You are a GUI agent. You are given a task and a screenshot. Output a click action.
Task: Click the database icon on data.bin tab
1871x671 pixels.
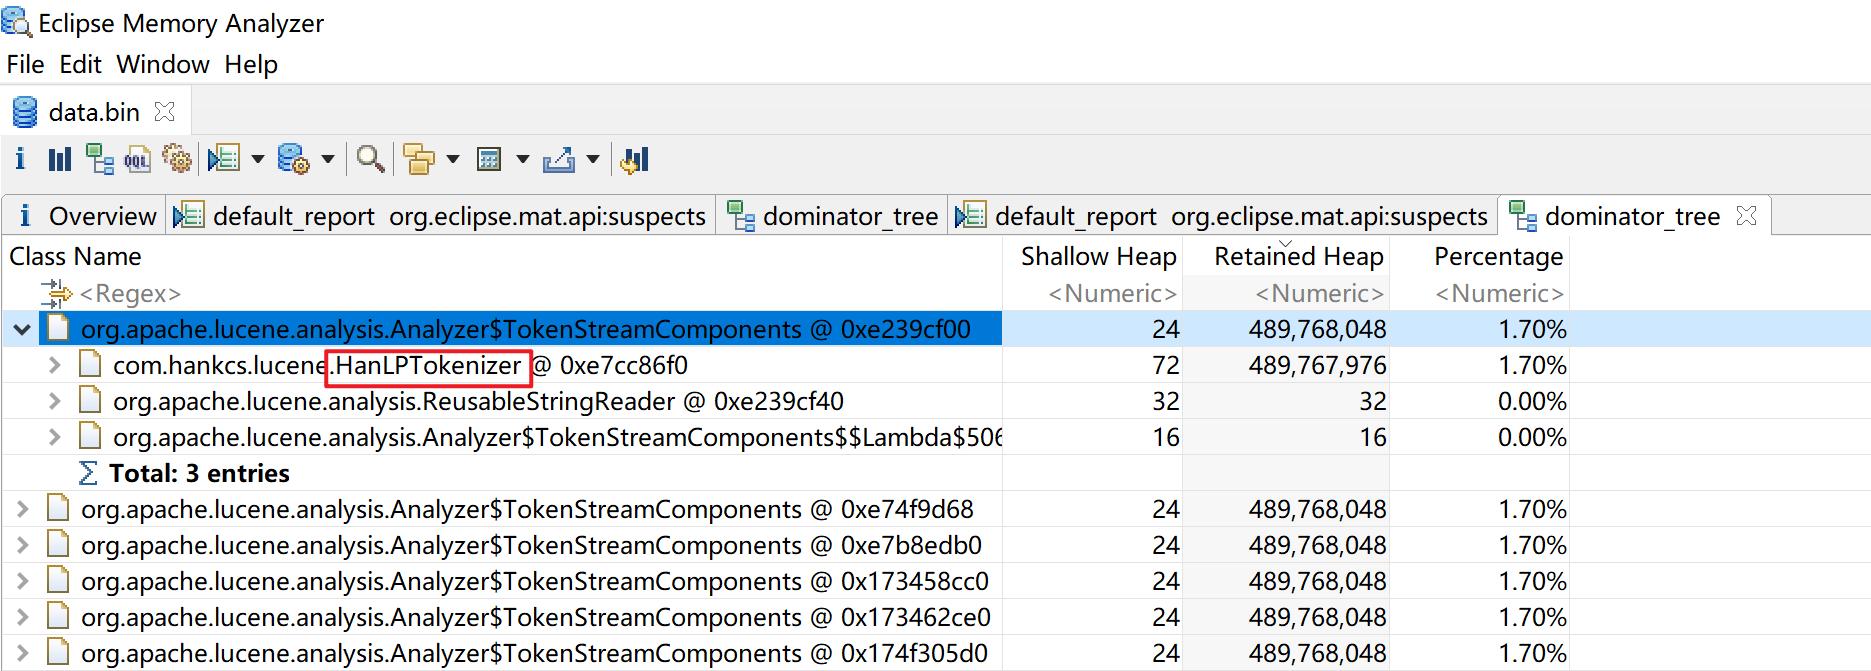coord(25,112)
